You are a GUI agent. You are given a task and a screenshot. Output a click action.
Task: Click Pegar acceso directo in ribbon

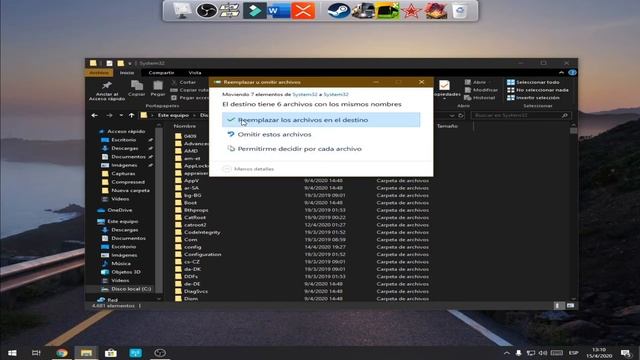[190, 98]
